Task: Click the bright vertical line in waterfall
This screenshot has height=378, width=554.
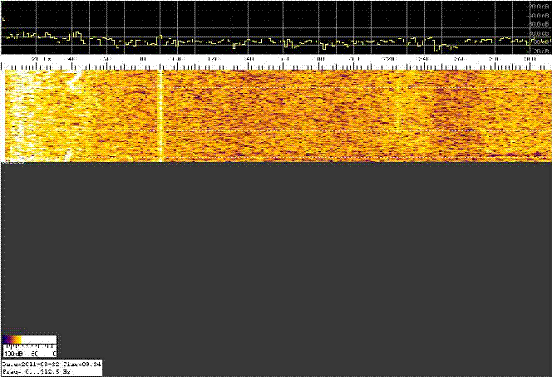Action: click(160, 116)
